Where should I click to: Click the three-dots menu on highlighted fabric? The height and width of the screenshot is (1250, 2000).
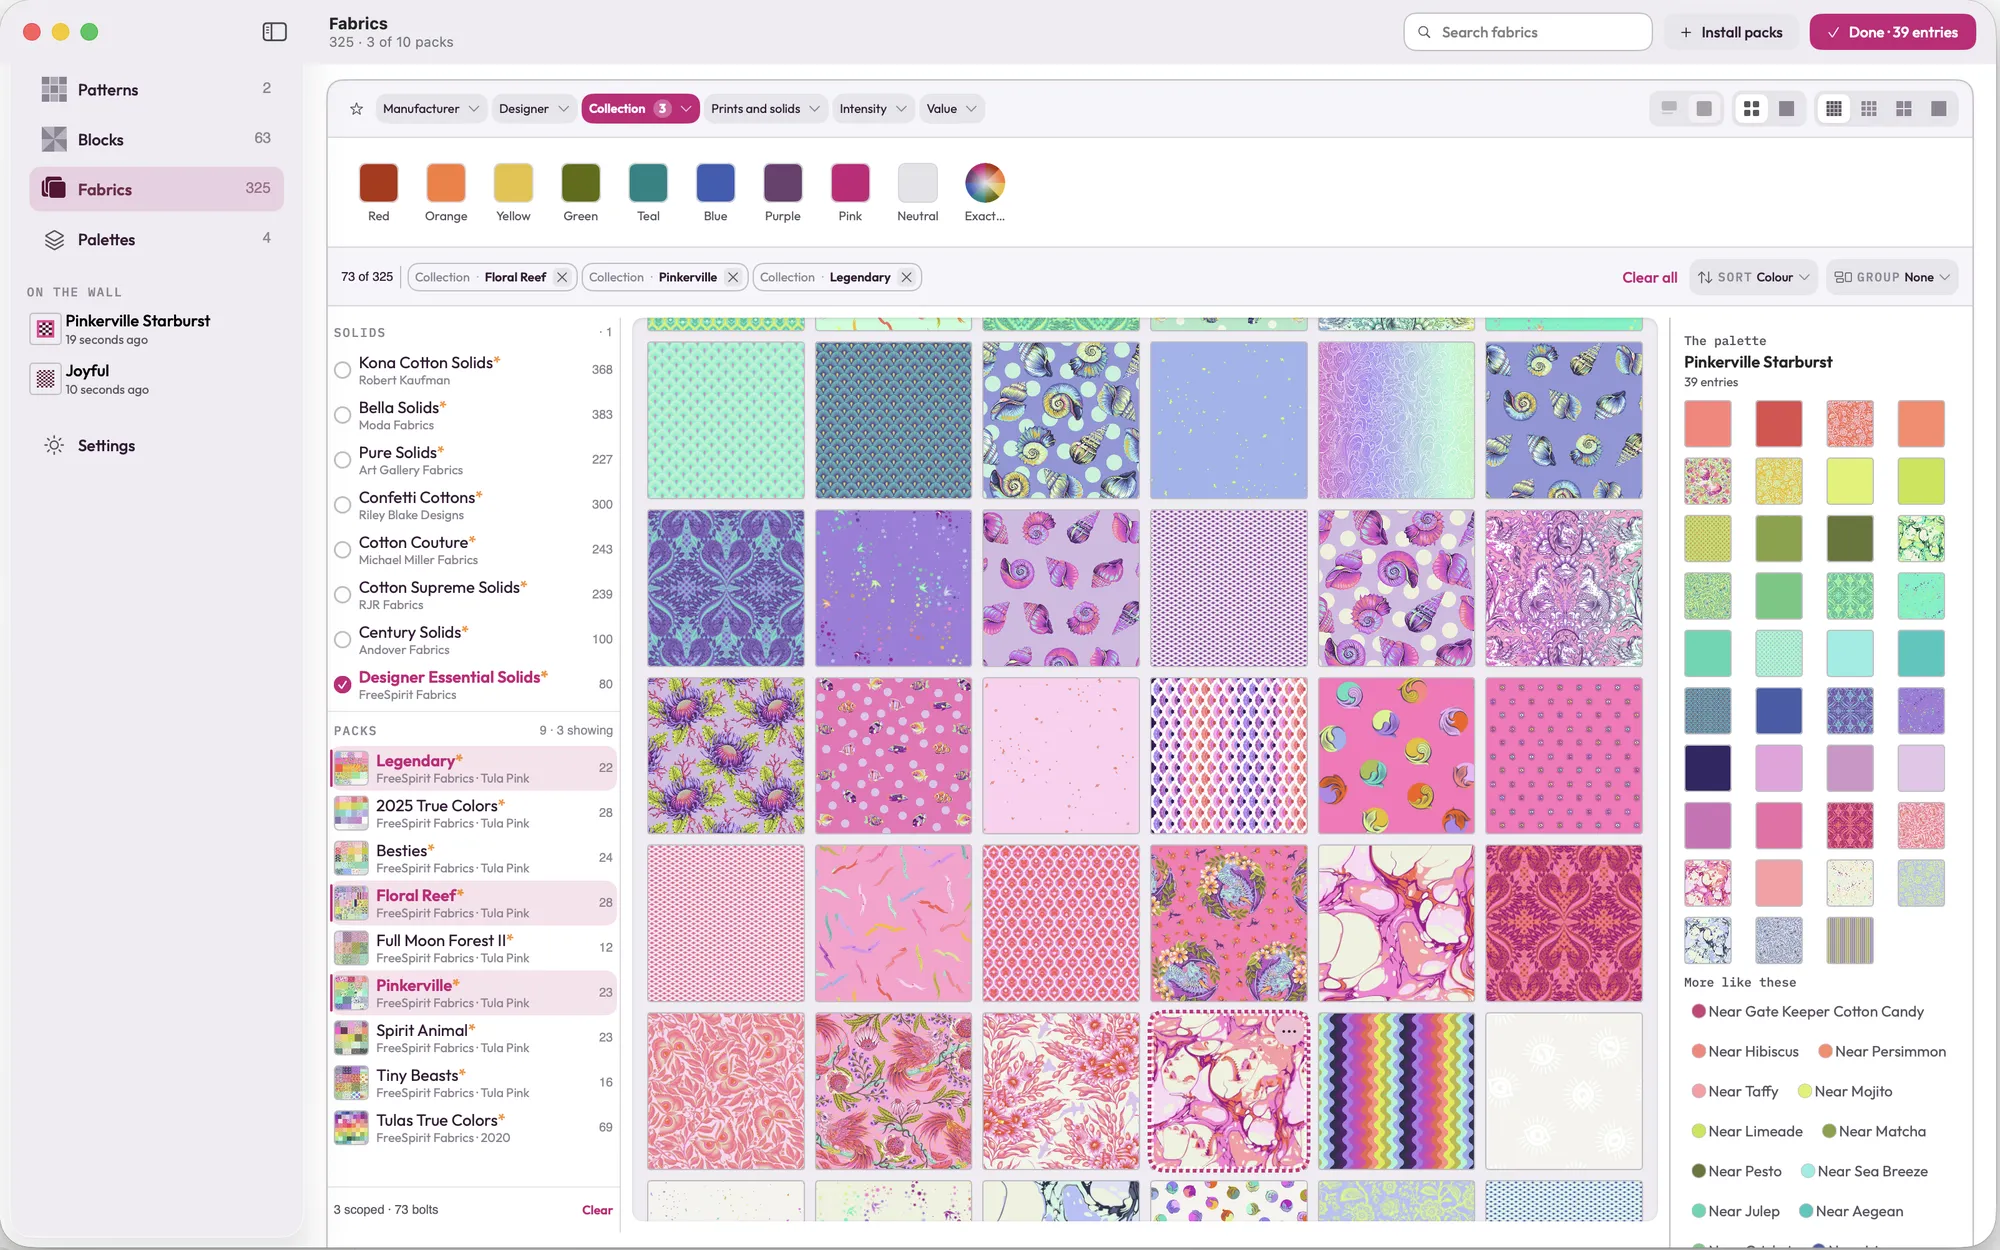1289,1031
